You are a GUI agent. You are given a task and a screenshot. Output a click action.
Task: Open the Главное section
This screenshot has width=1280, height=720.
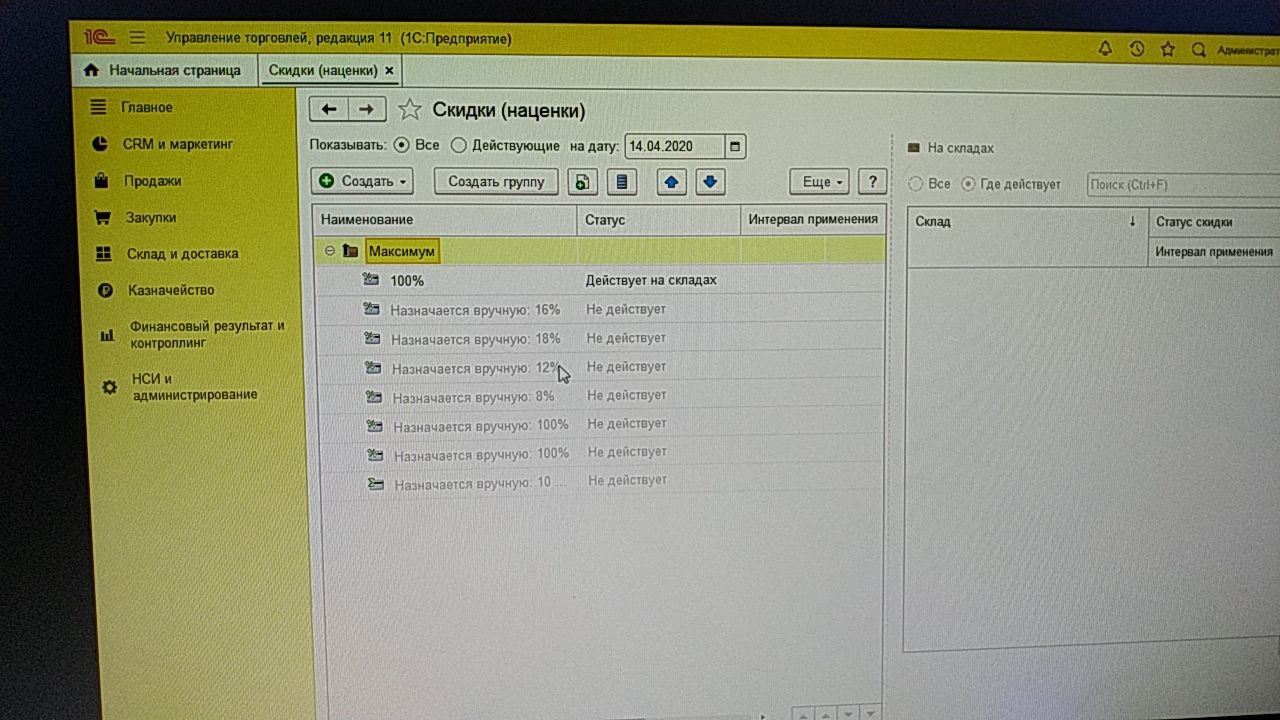coord(147,107)
